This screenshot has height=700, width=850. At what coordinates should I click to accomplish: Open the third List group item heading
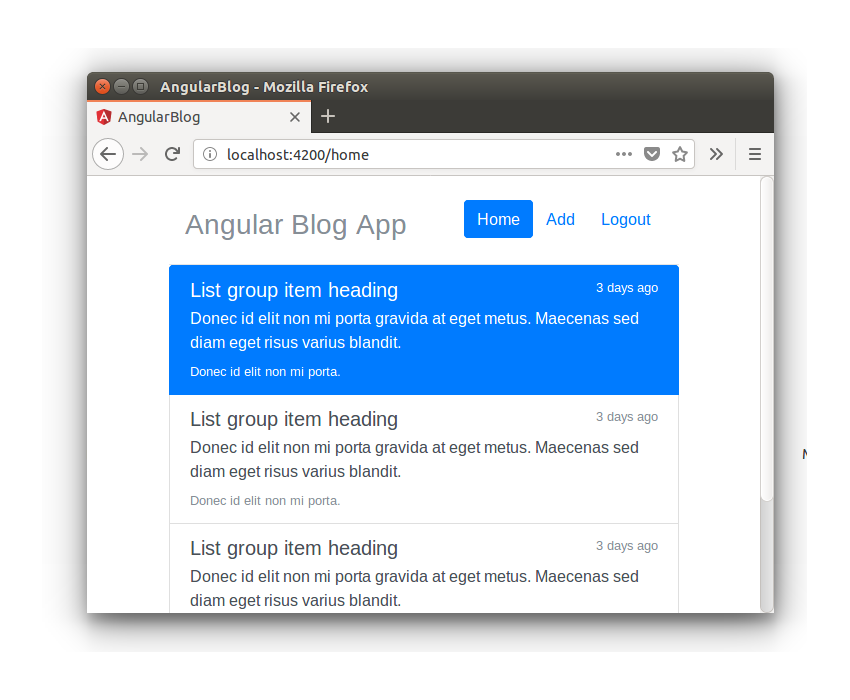coord(294,548)
